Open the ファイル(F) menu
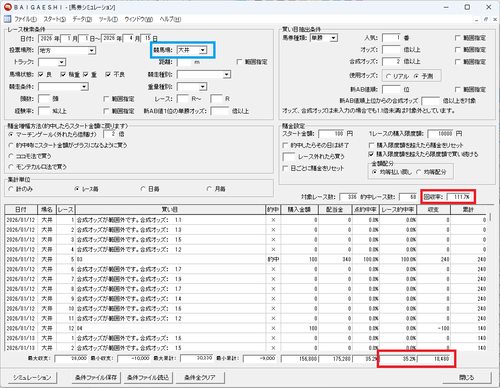Image resolution: width=500 pixels, height=388 pixels. click(x=26, y=19)
